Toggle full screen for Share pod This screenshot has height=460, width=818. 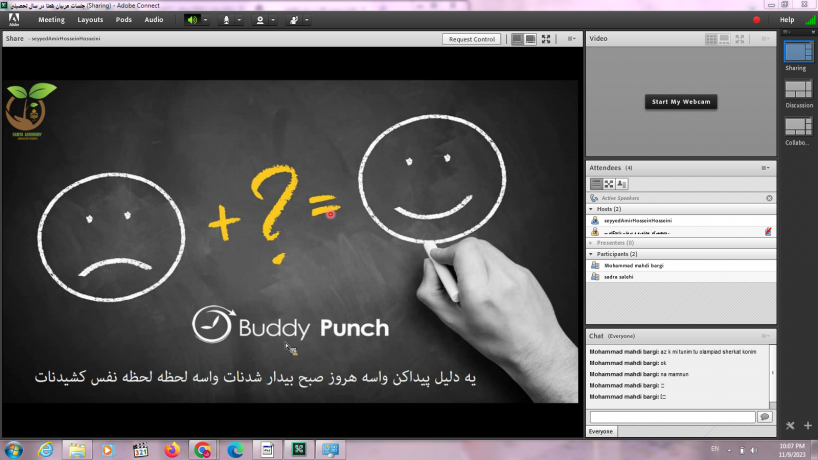point(546,39)
